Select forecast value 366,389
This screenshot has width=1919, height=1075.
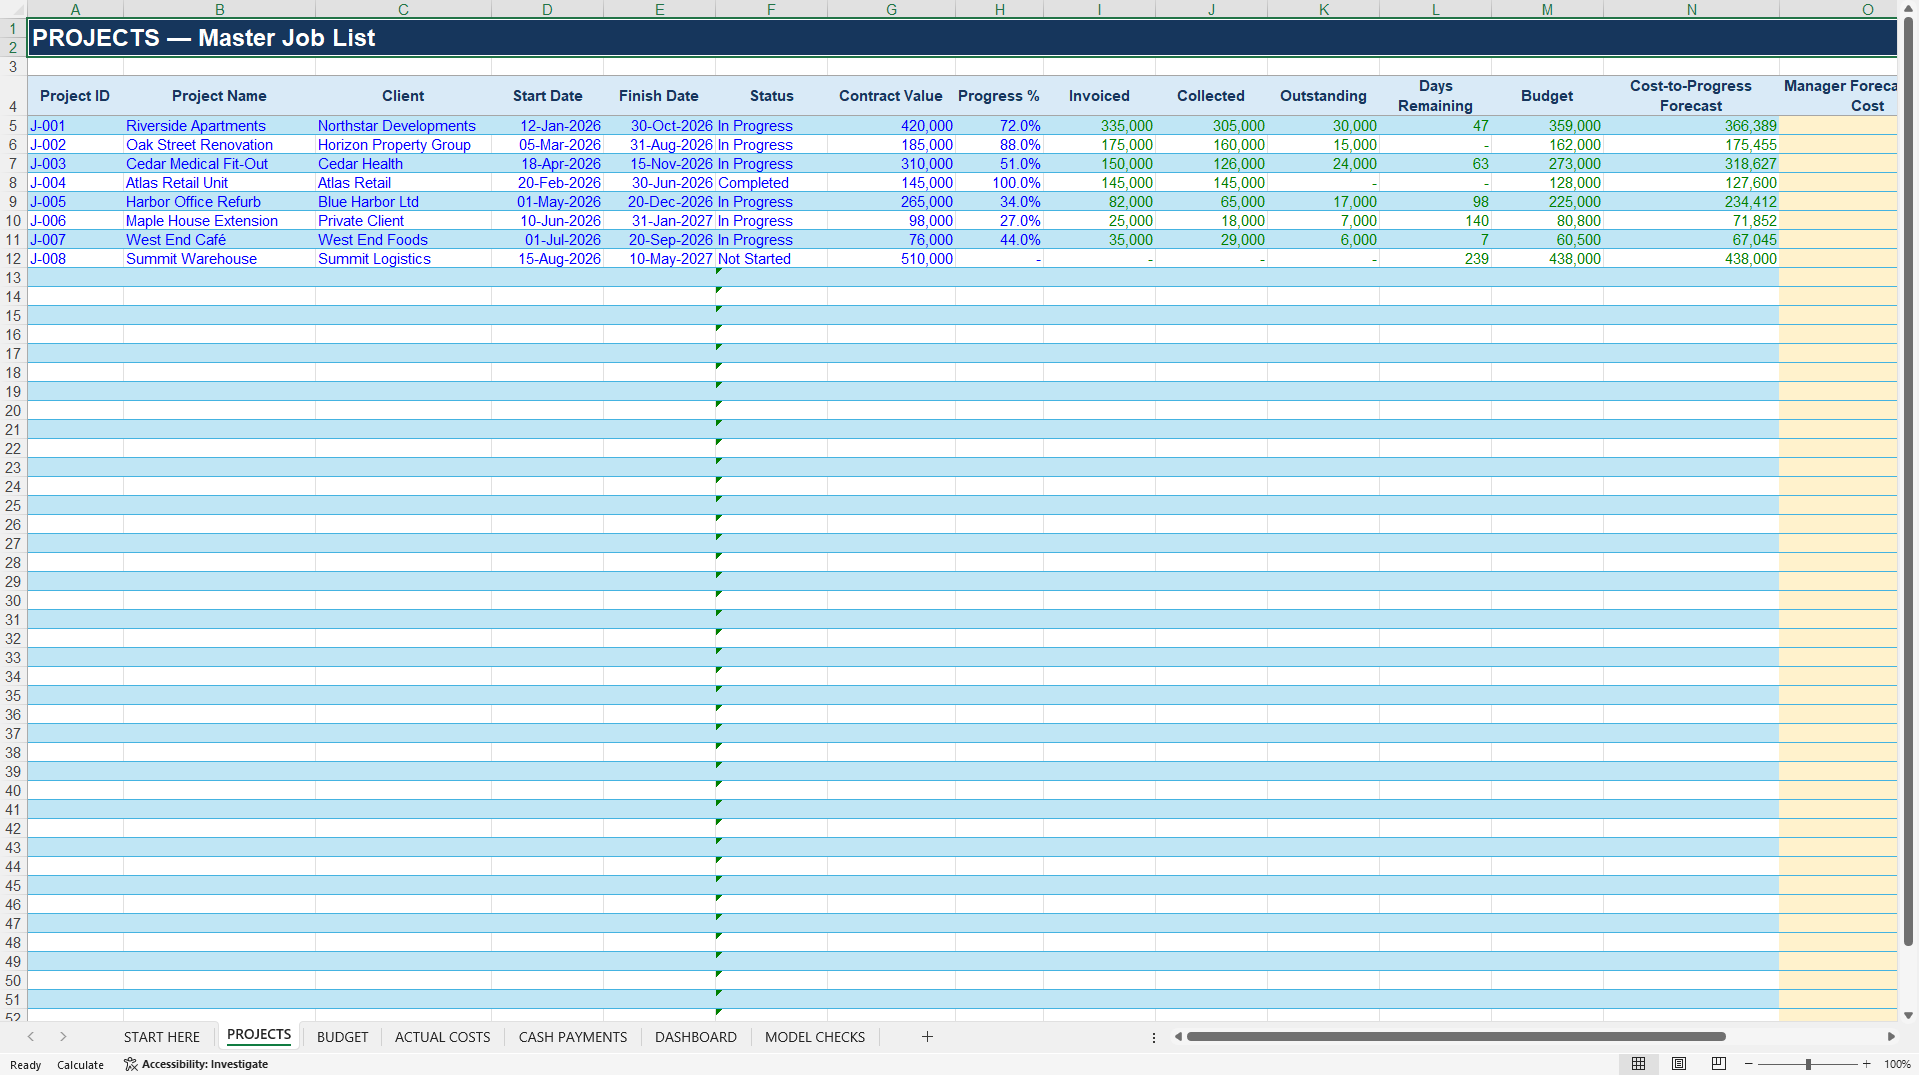1691,126
